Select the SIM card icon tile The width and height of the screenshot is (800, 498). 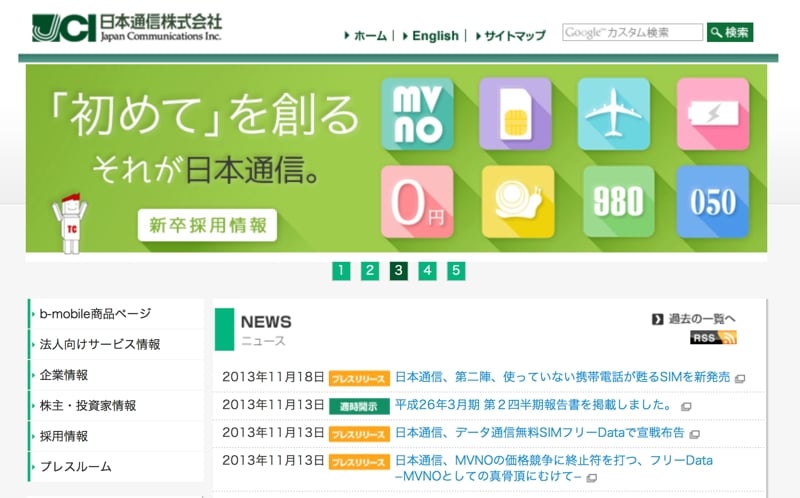tap(515, 114)
